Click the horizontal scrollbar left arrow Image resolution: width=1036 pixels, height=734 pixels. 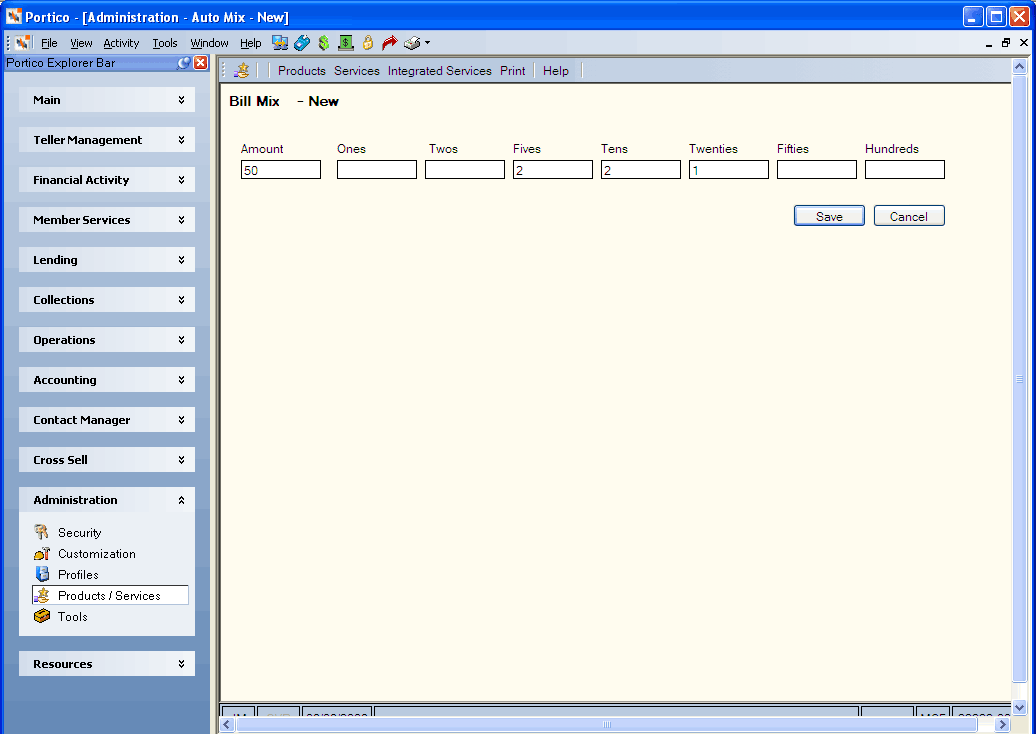pyautogui.click(x=227, y=725)
